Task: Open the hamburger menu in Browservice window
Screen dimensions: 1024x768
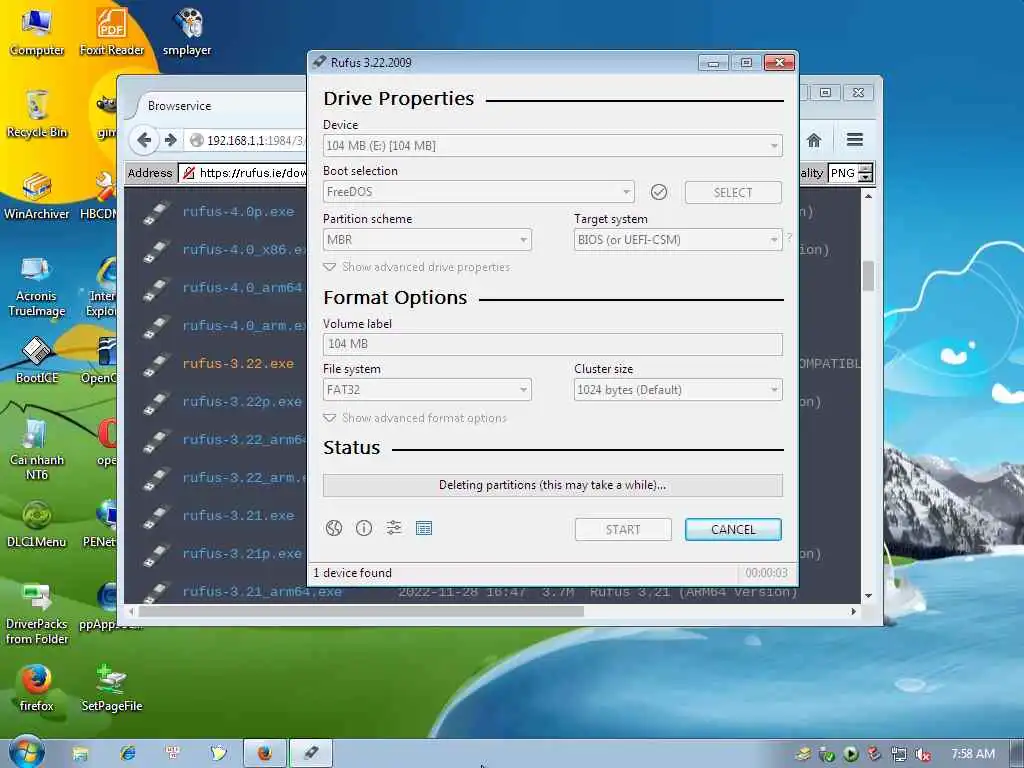Action: coord(855,139)
